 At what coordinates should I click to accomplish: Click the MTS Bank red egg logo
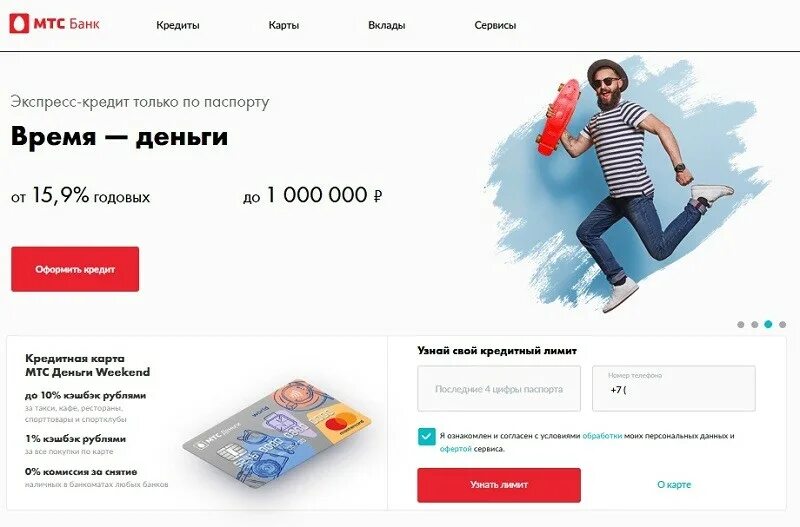[19, 23]
